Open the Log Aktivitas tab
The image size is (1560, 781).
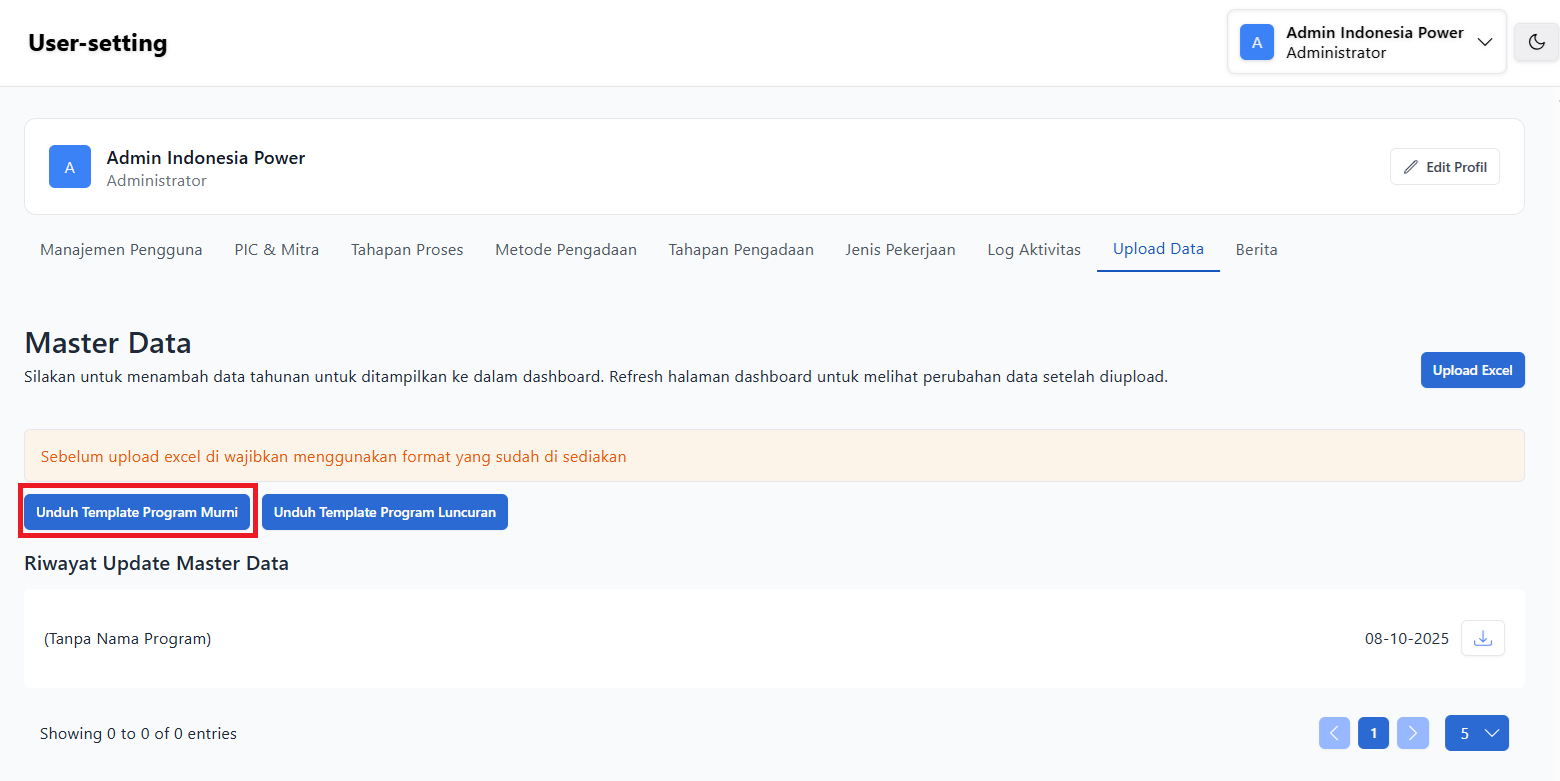1034,250
